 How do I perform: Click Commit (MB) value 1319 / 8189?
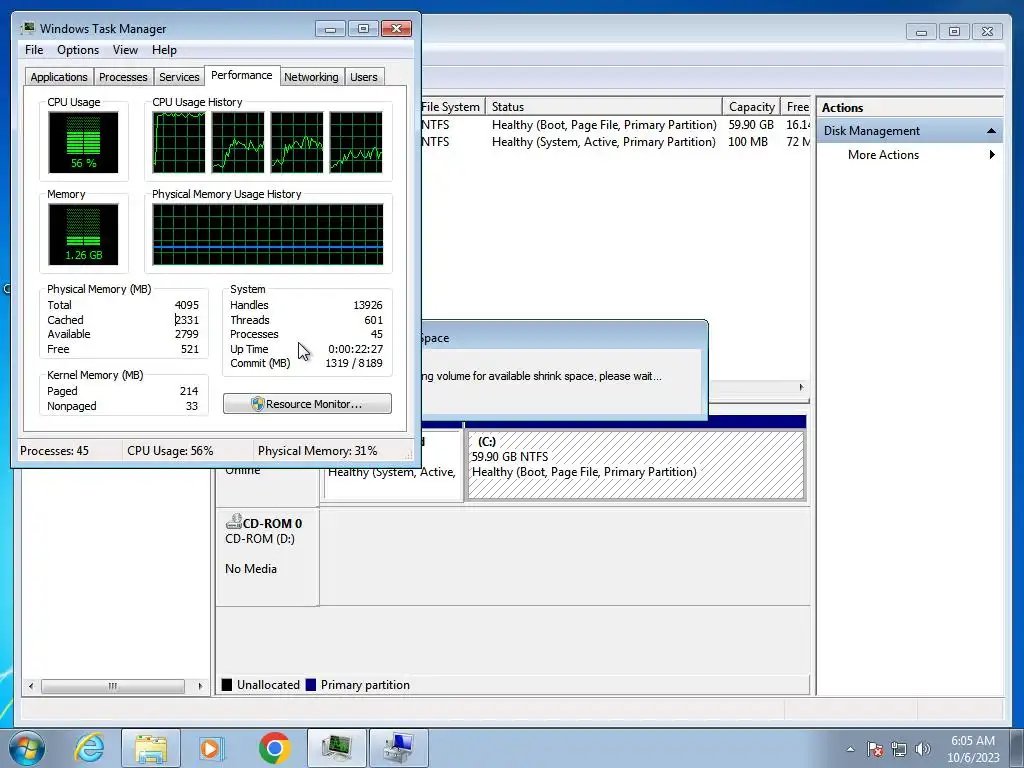(x=354, y=363)
